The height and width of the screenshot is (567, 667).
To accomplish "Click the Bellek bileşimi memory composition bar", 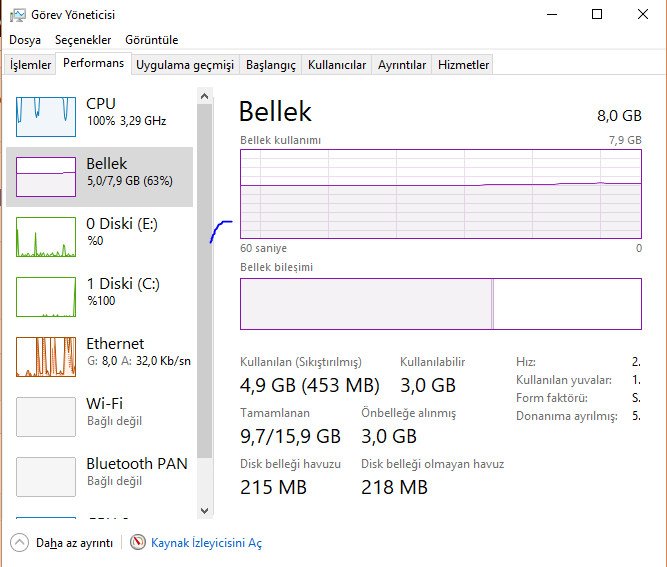I will pos(440,303).
